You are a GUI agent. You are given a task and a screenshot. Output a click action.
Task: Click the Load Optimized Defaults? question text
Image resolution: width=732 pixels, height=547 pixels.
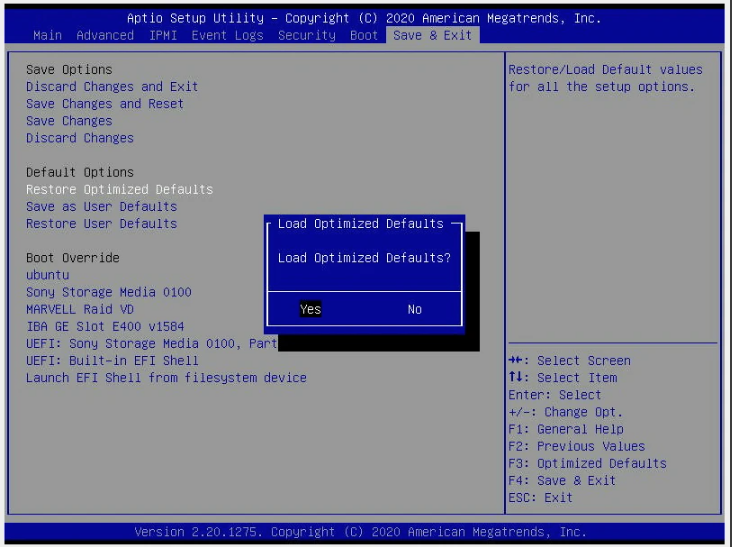pos(364,258)
